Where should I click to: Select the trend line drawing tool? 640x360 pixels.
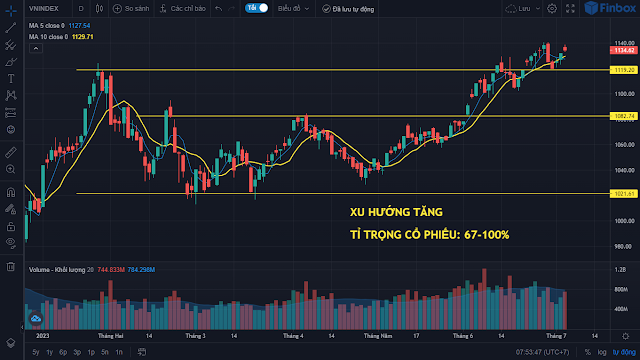[x=11, y=28]
